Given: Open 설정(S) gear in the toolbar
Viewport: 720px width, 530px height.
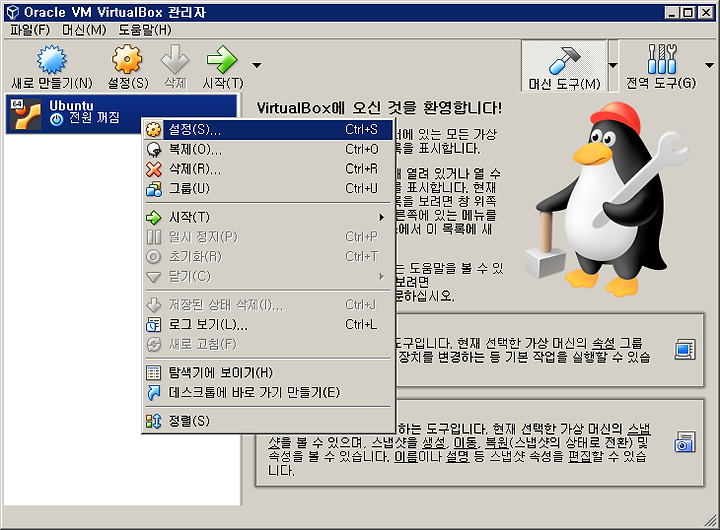Looking at the screenshot, I should point(127,60).
